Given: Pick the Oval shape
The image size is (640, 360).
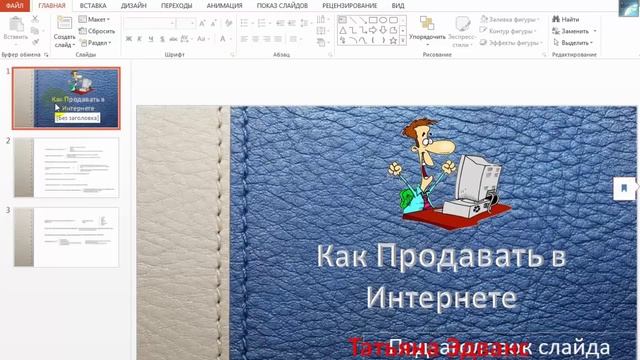Looking at the screenshot, I should pyautogui.click(x=383, y=20).
